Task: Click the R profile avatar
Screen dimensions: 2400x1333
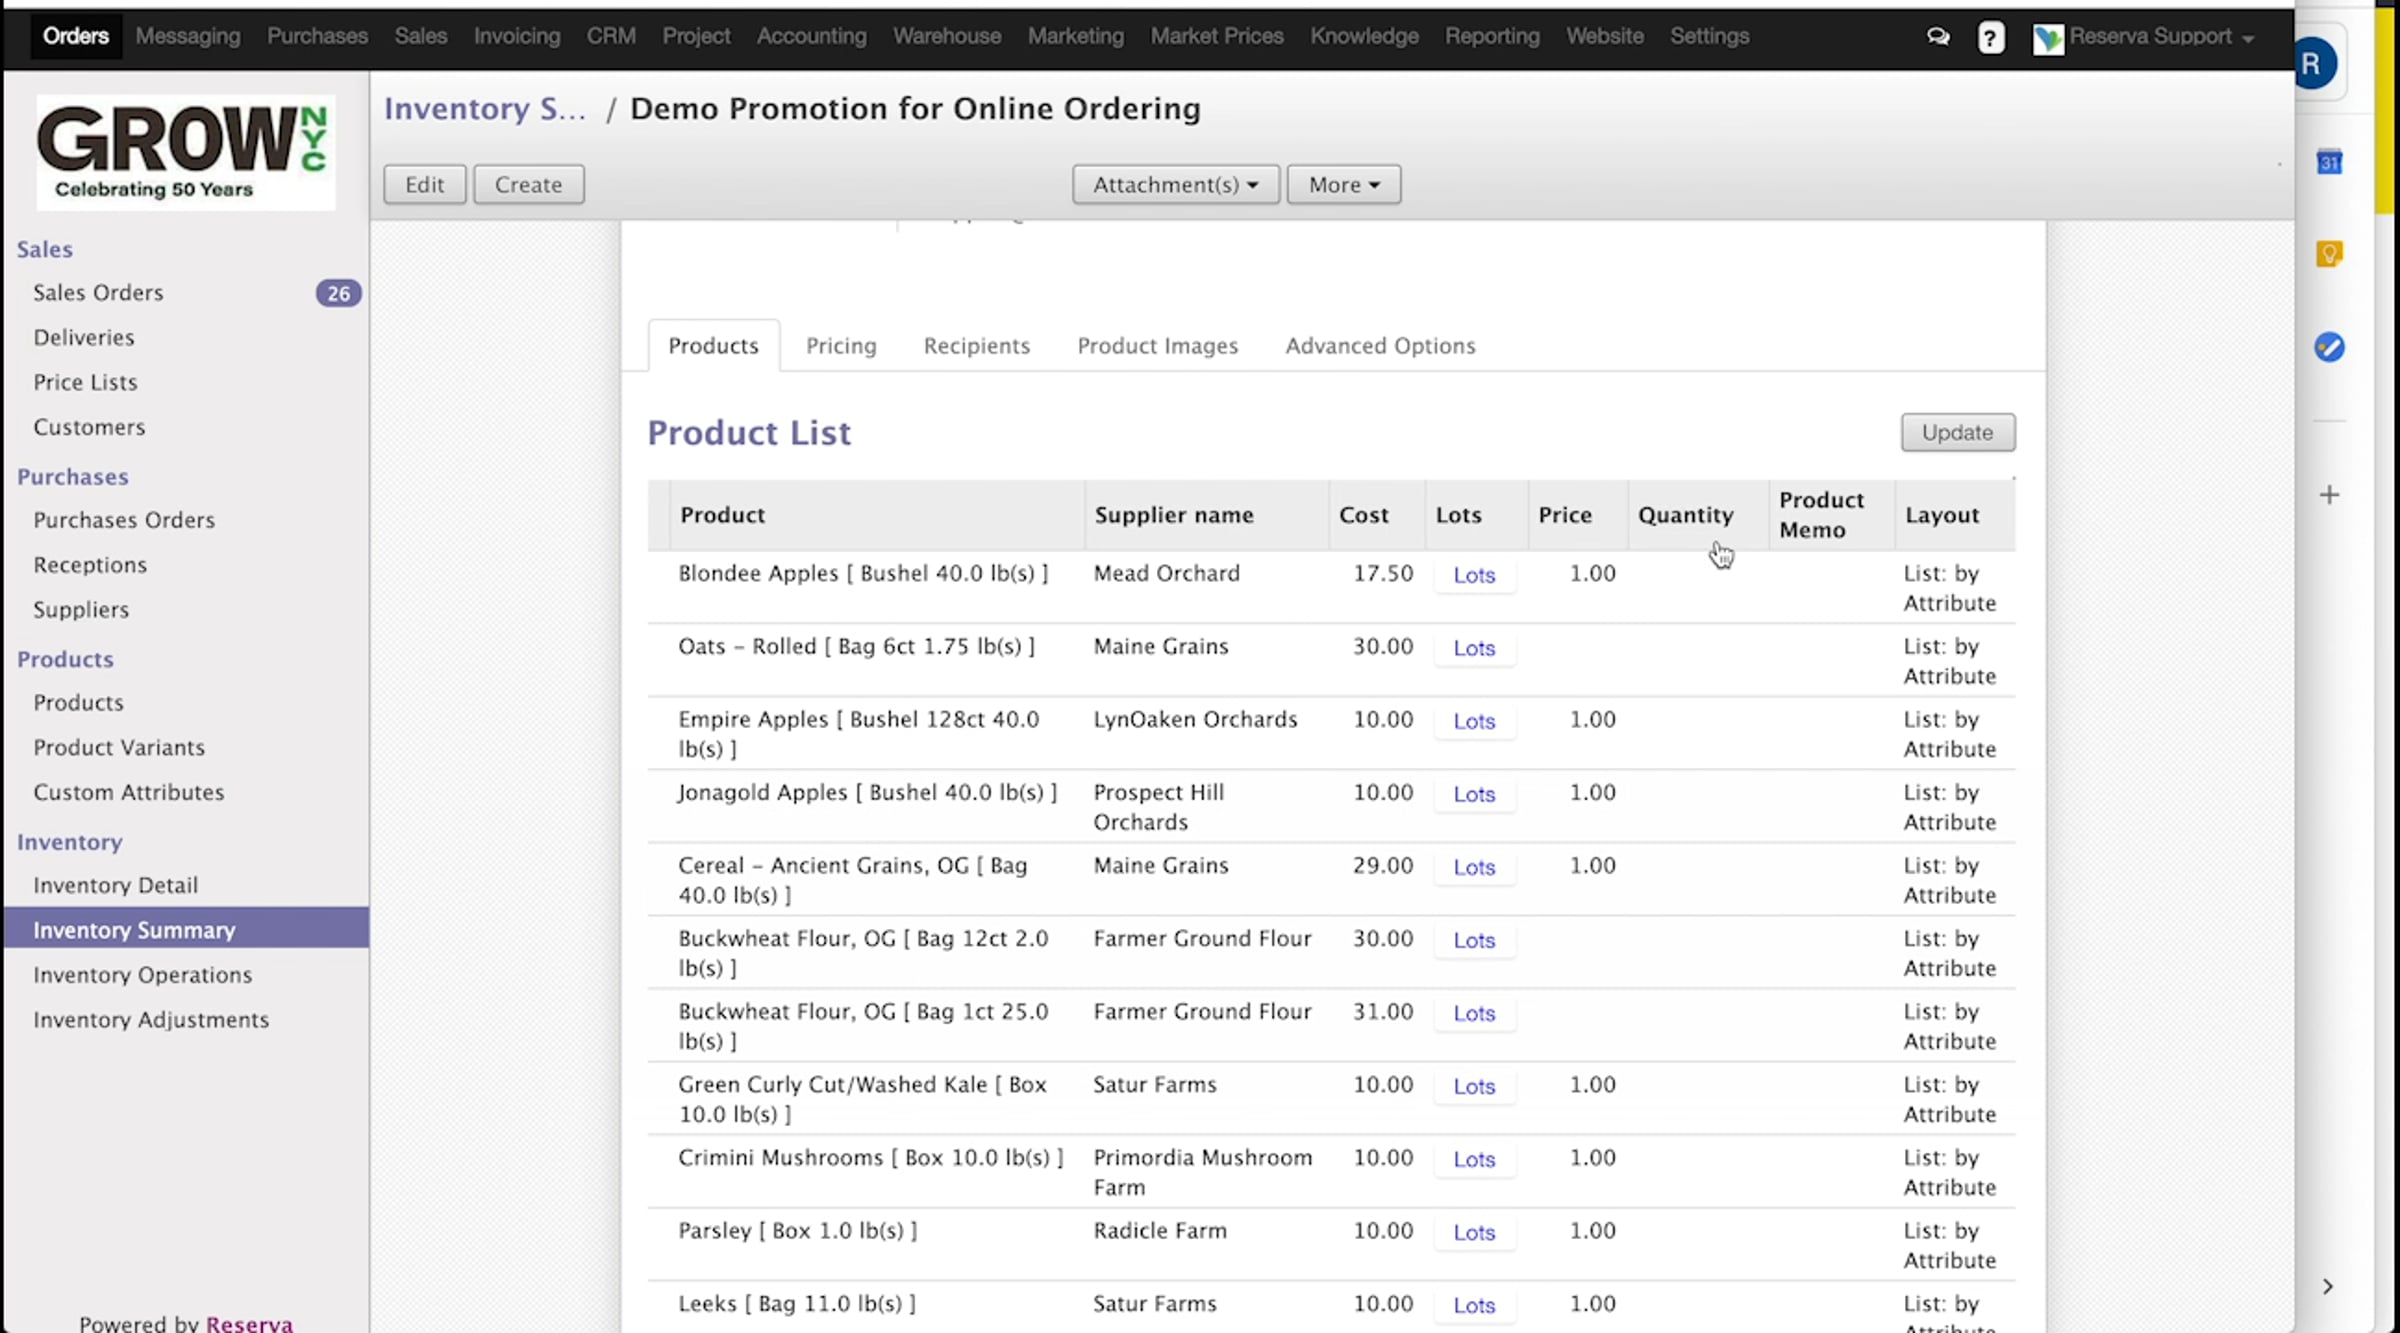Action: point(2312,64)
